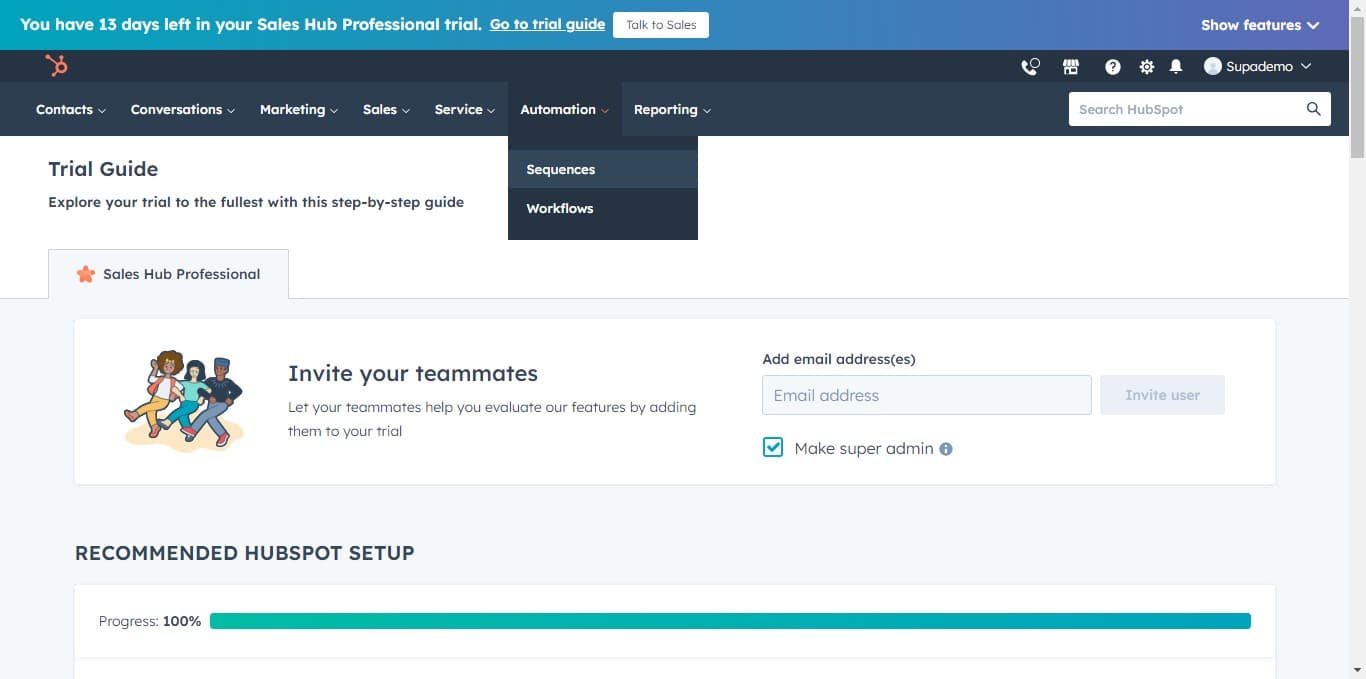Click the info icon beside Make super admin
The height and width of the screenshot is (679, 1366).
coord(946,449)
